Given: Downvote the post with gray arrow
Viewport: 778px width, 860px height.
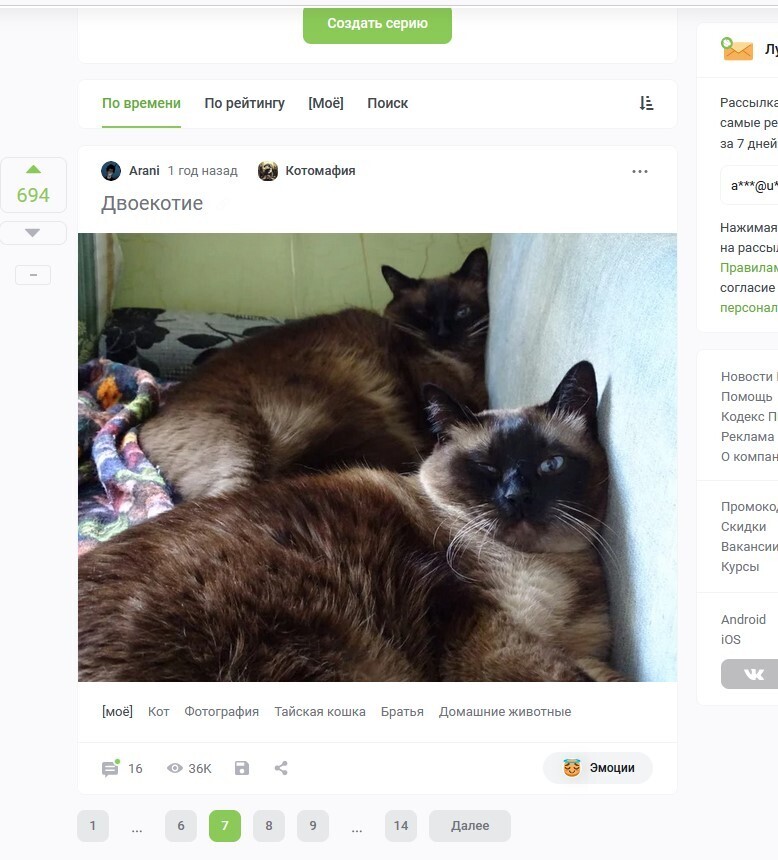Looking at the screenshot, I should pos(33,233).
